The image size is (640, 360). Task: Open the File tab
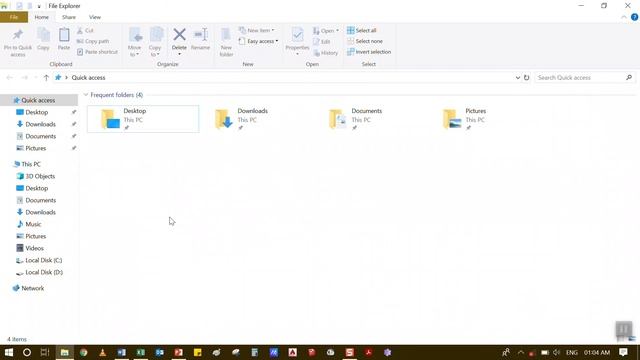(14, 17)
